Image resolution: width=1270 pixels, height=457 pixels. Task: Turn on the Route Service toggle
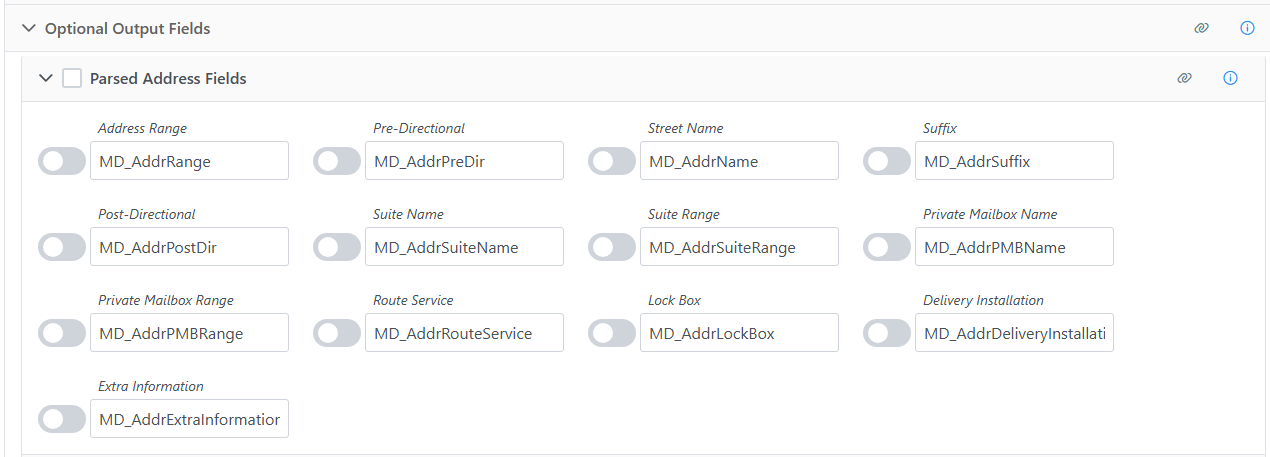click(x=337, y=333)
